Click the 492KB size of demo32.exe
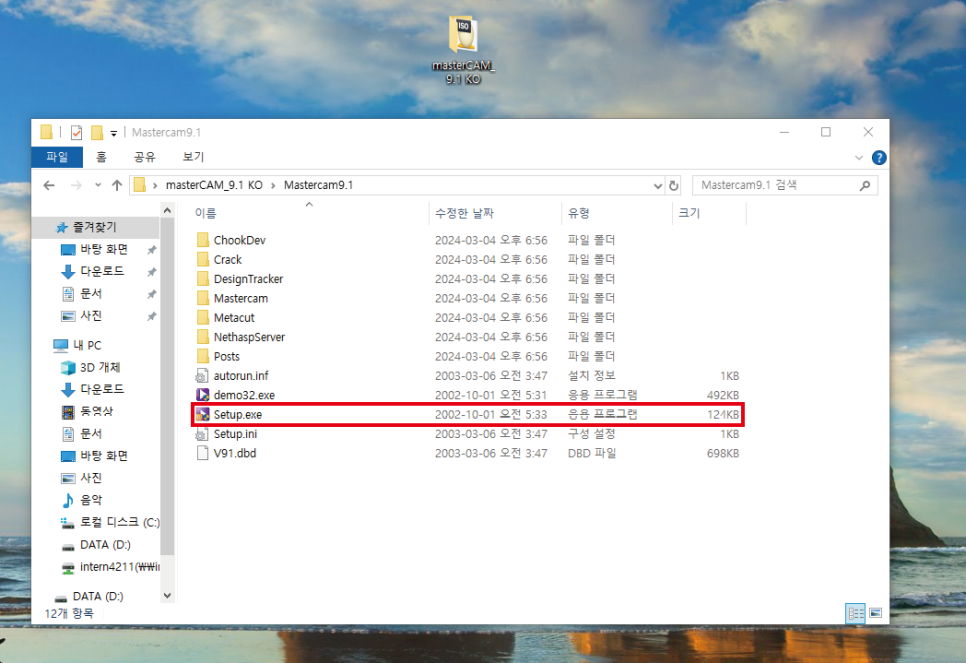 click(723, 395)
